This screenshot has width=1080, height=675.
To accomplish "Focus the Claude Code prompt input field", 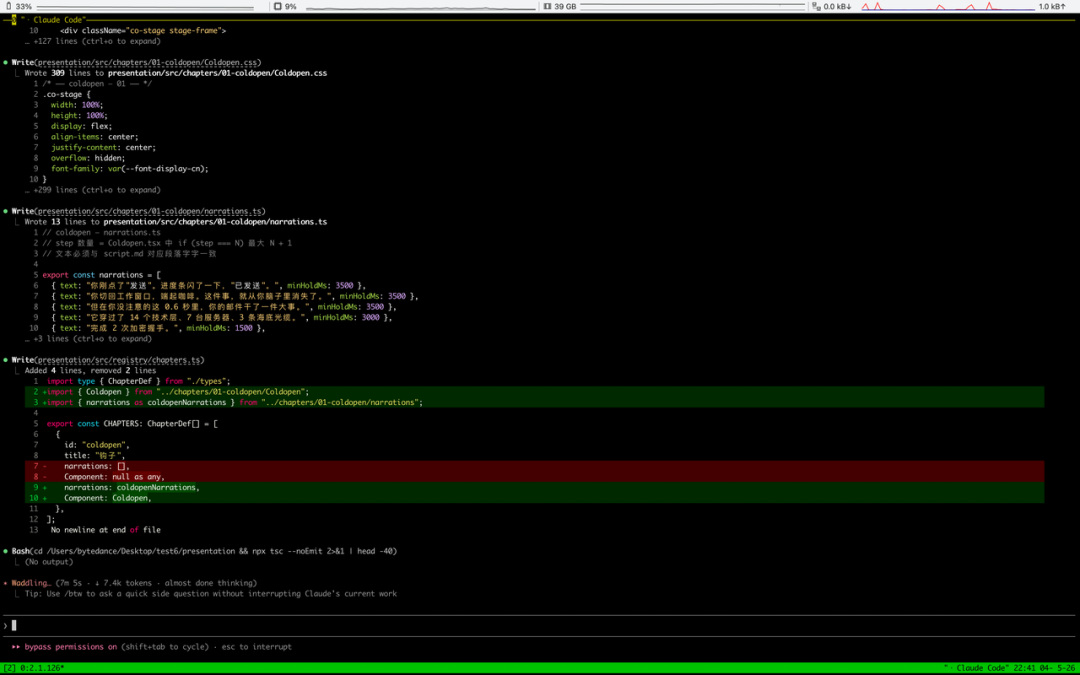I will coord(540,625).
